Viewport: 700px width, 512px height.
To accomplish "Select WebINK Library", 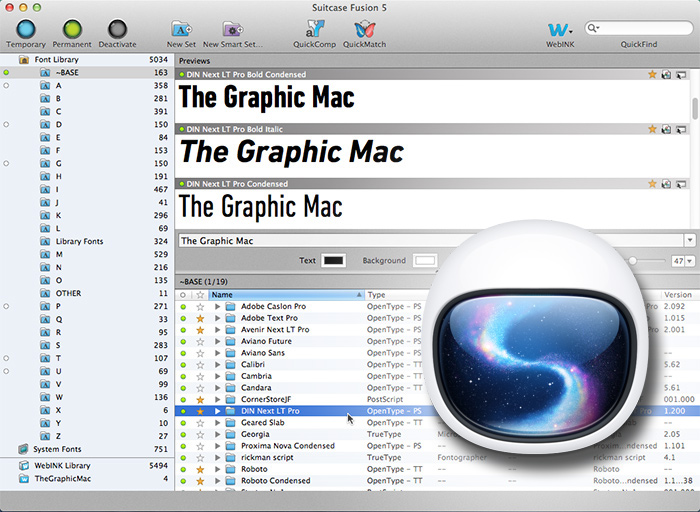I will point(87,466).
